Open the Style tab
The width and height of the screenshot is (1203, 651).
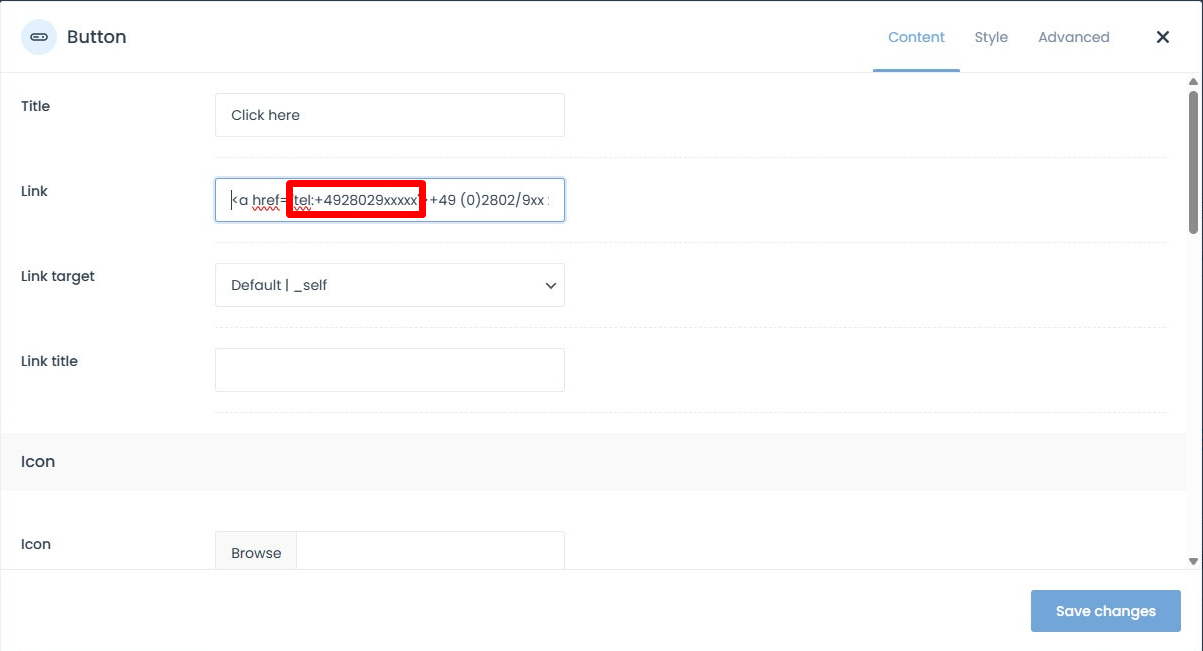pyautogui.click(x=991, y=37)
